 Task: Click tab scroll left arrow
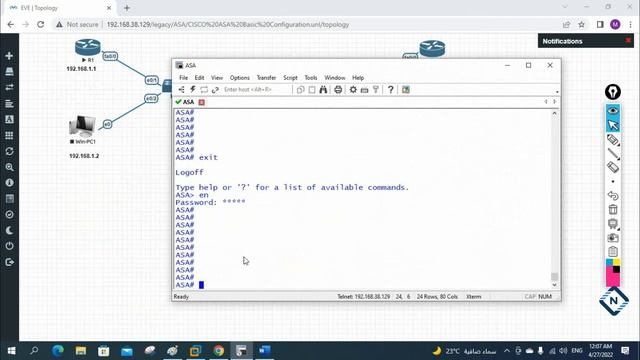pyautogui.click(x=546, y=102)
